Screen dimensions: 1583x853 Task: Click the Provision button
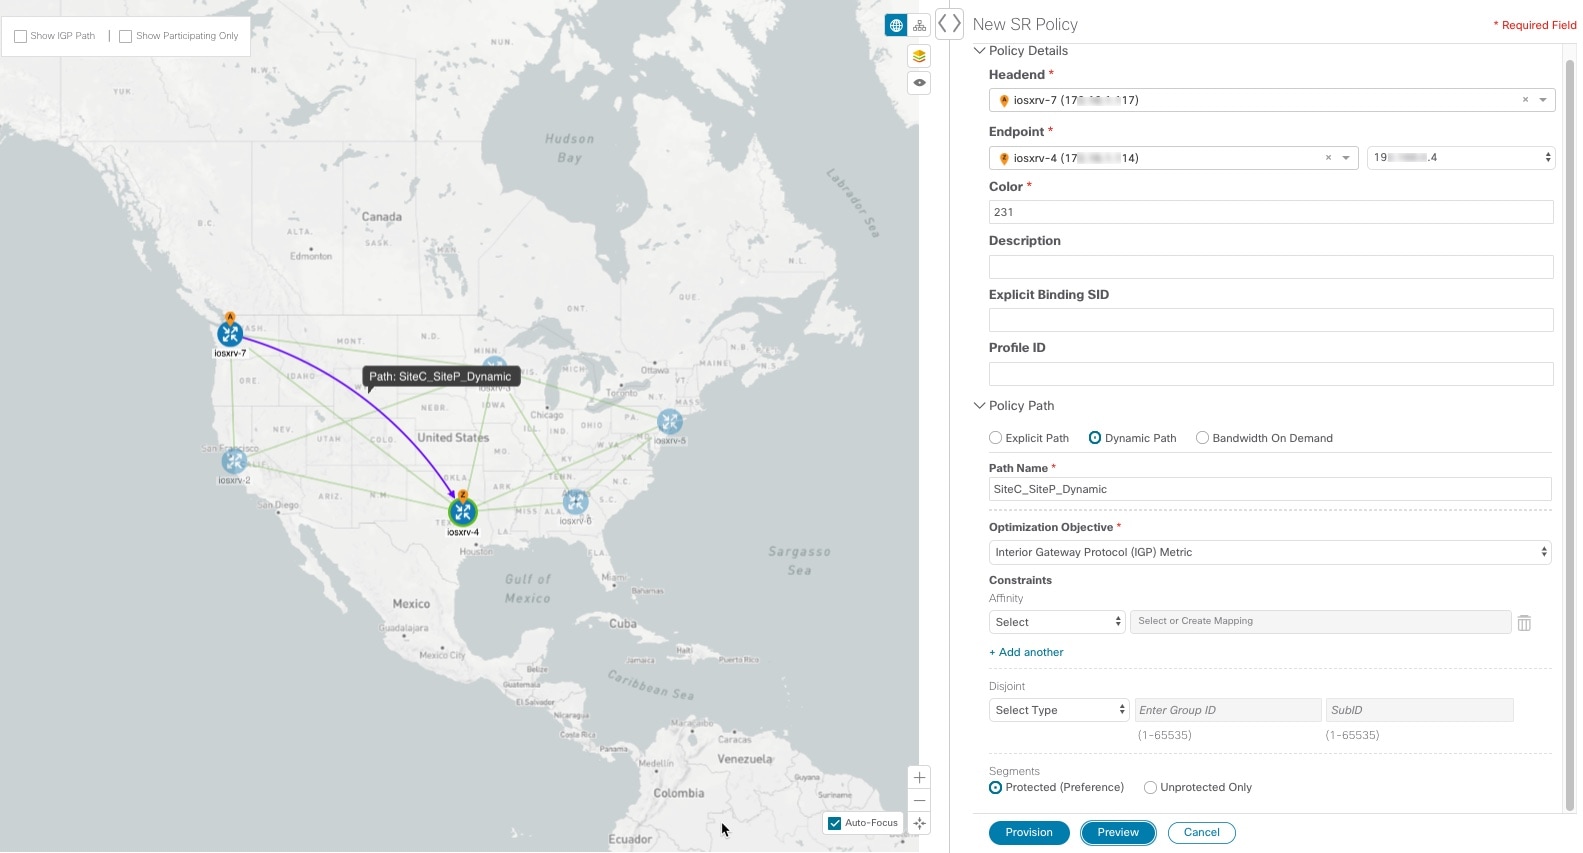tap(1029, 832)
